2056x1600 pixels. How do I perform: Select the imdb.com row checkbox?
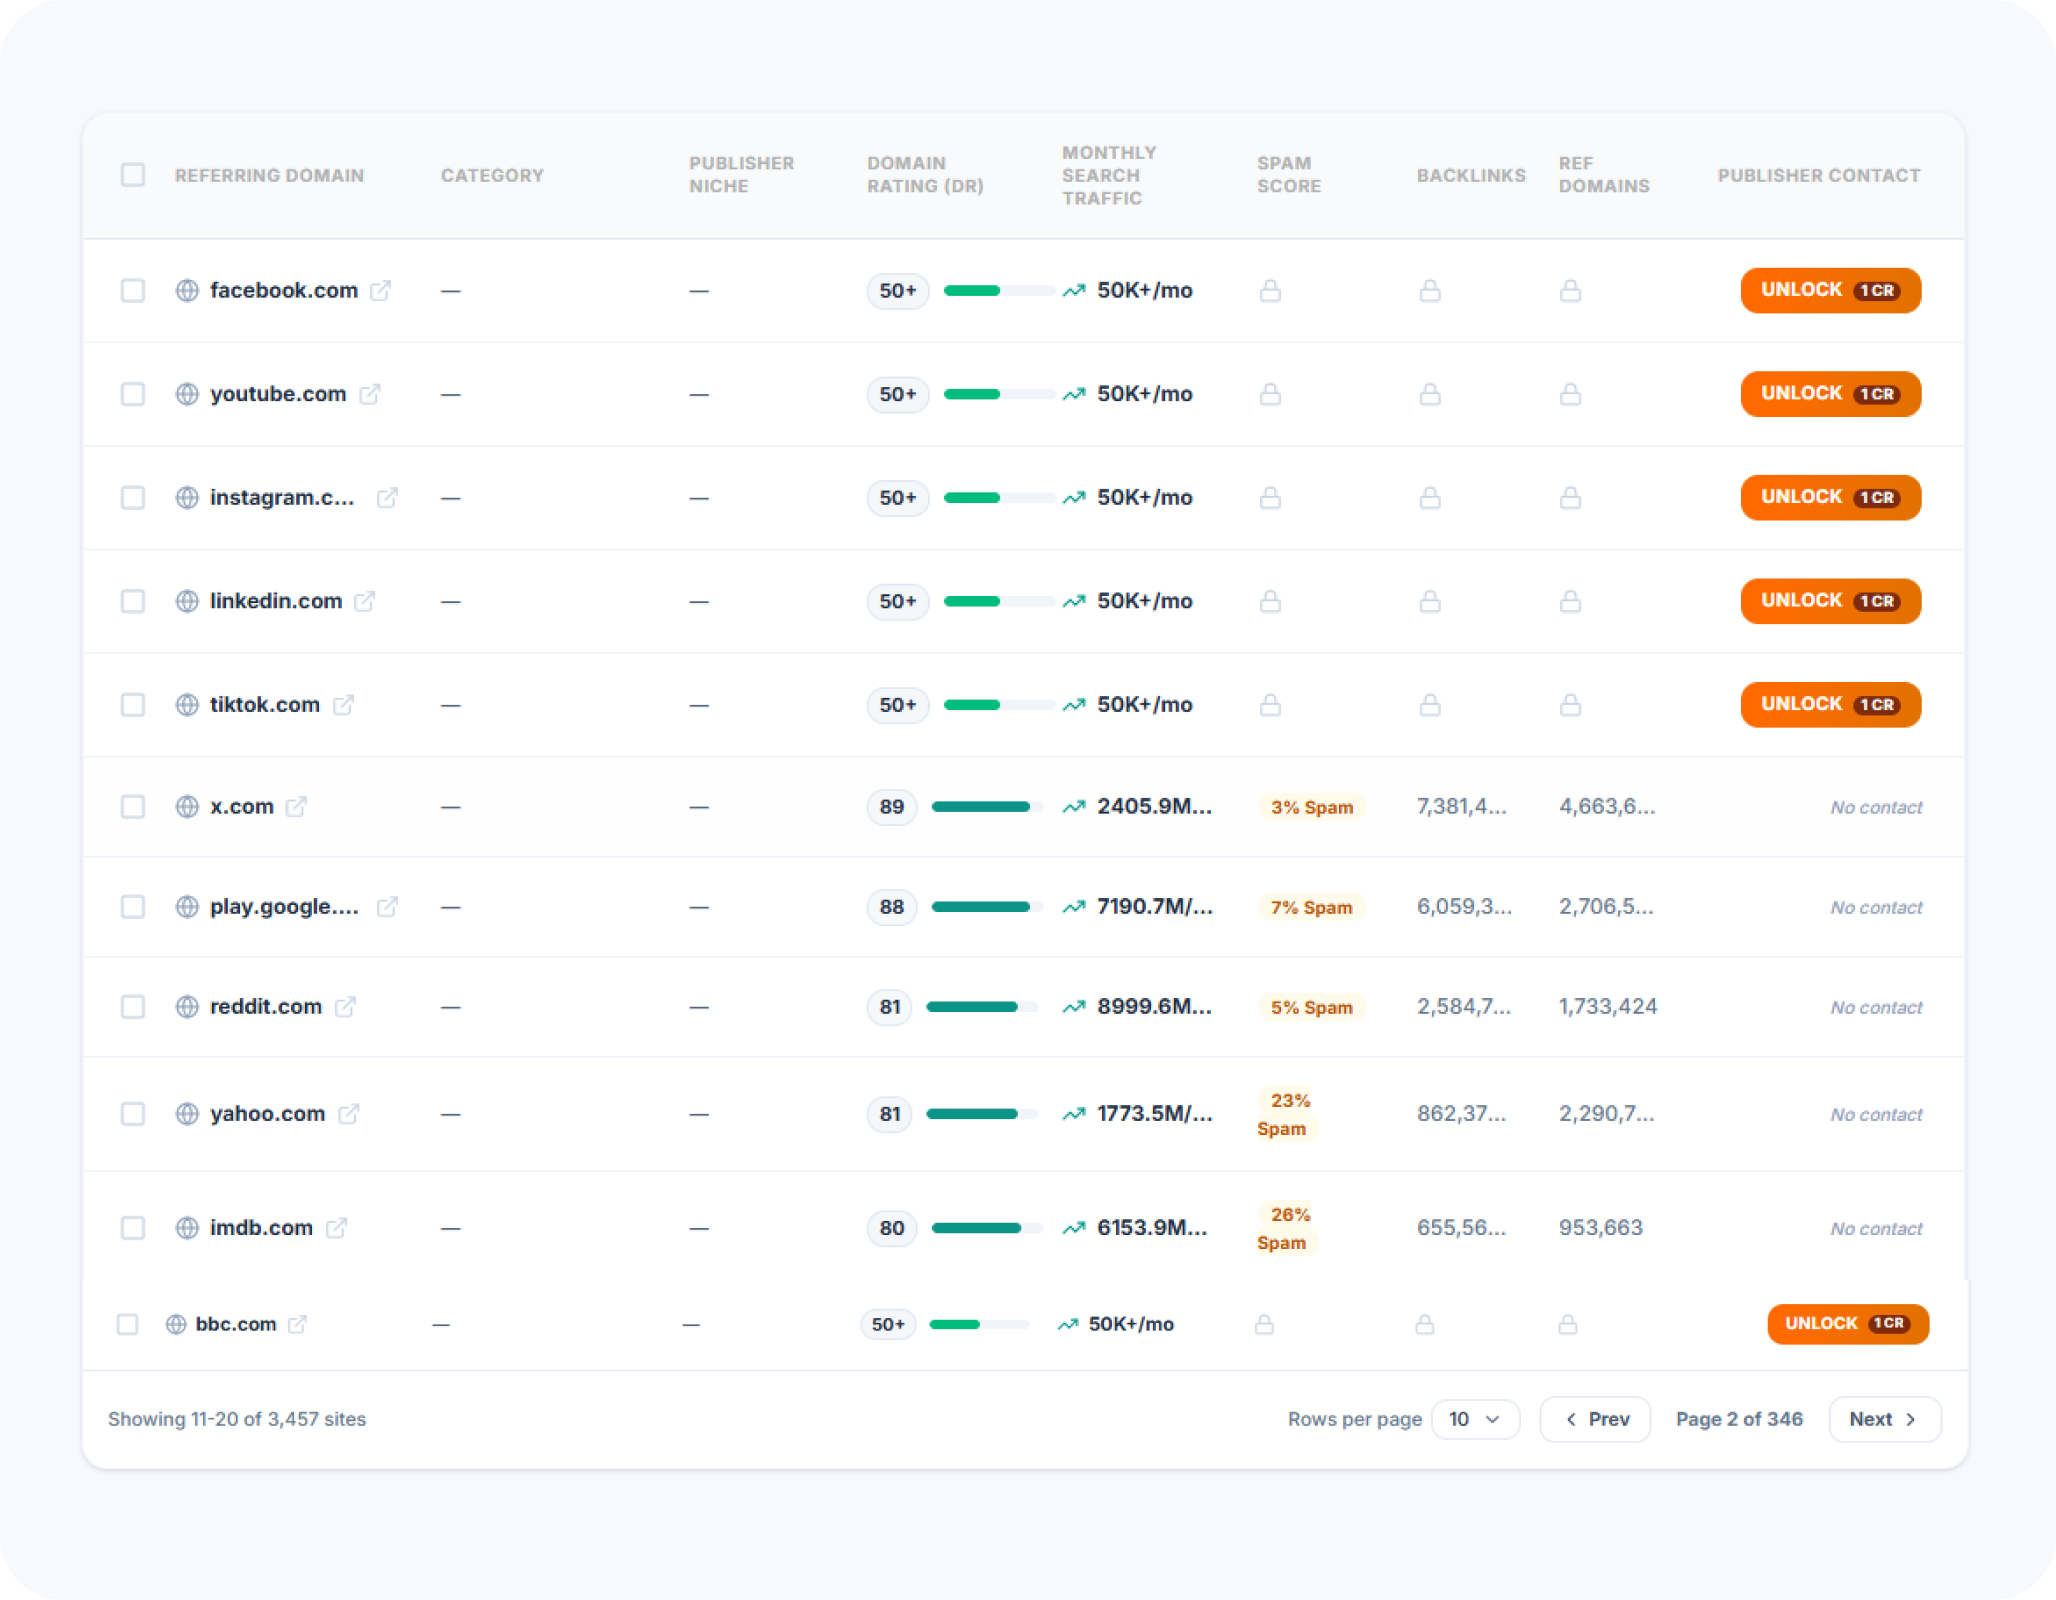(x=133, y=1227)
